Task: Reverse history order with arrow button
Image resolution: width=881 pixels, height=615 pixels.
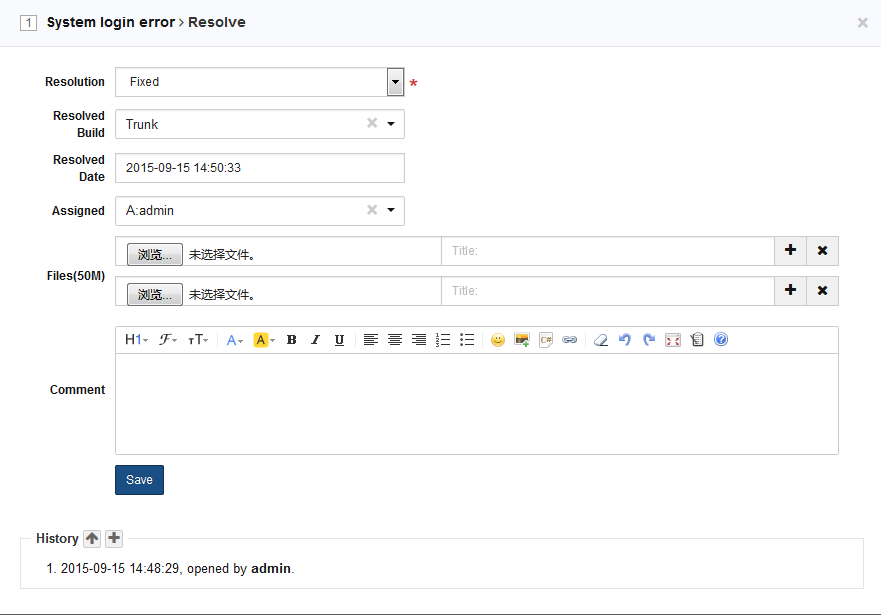Action: pos(92,539)
